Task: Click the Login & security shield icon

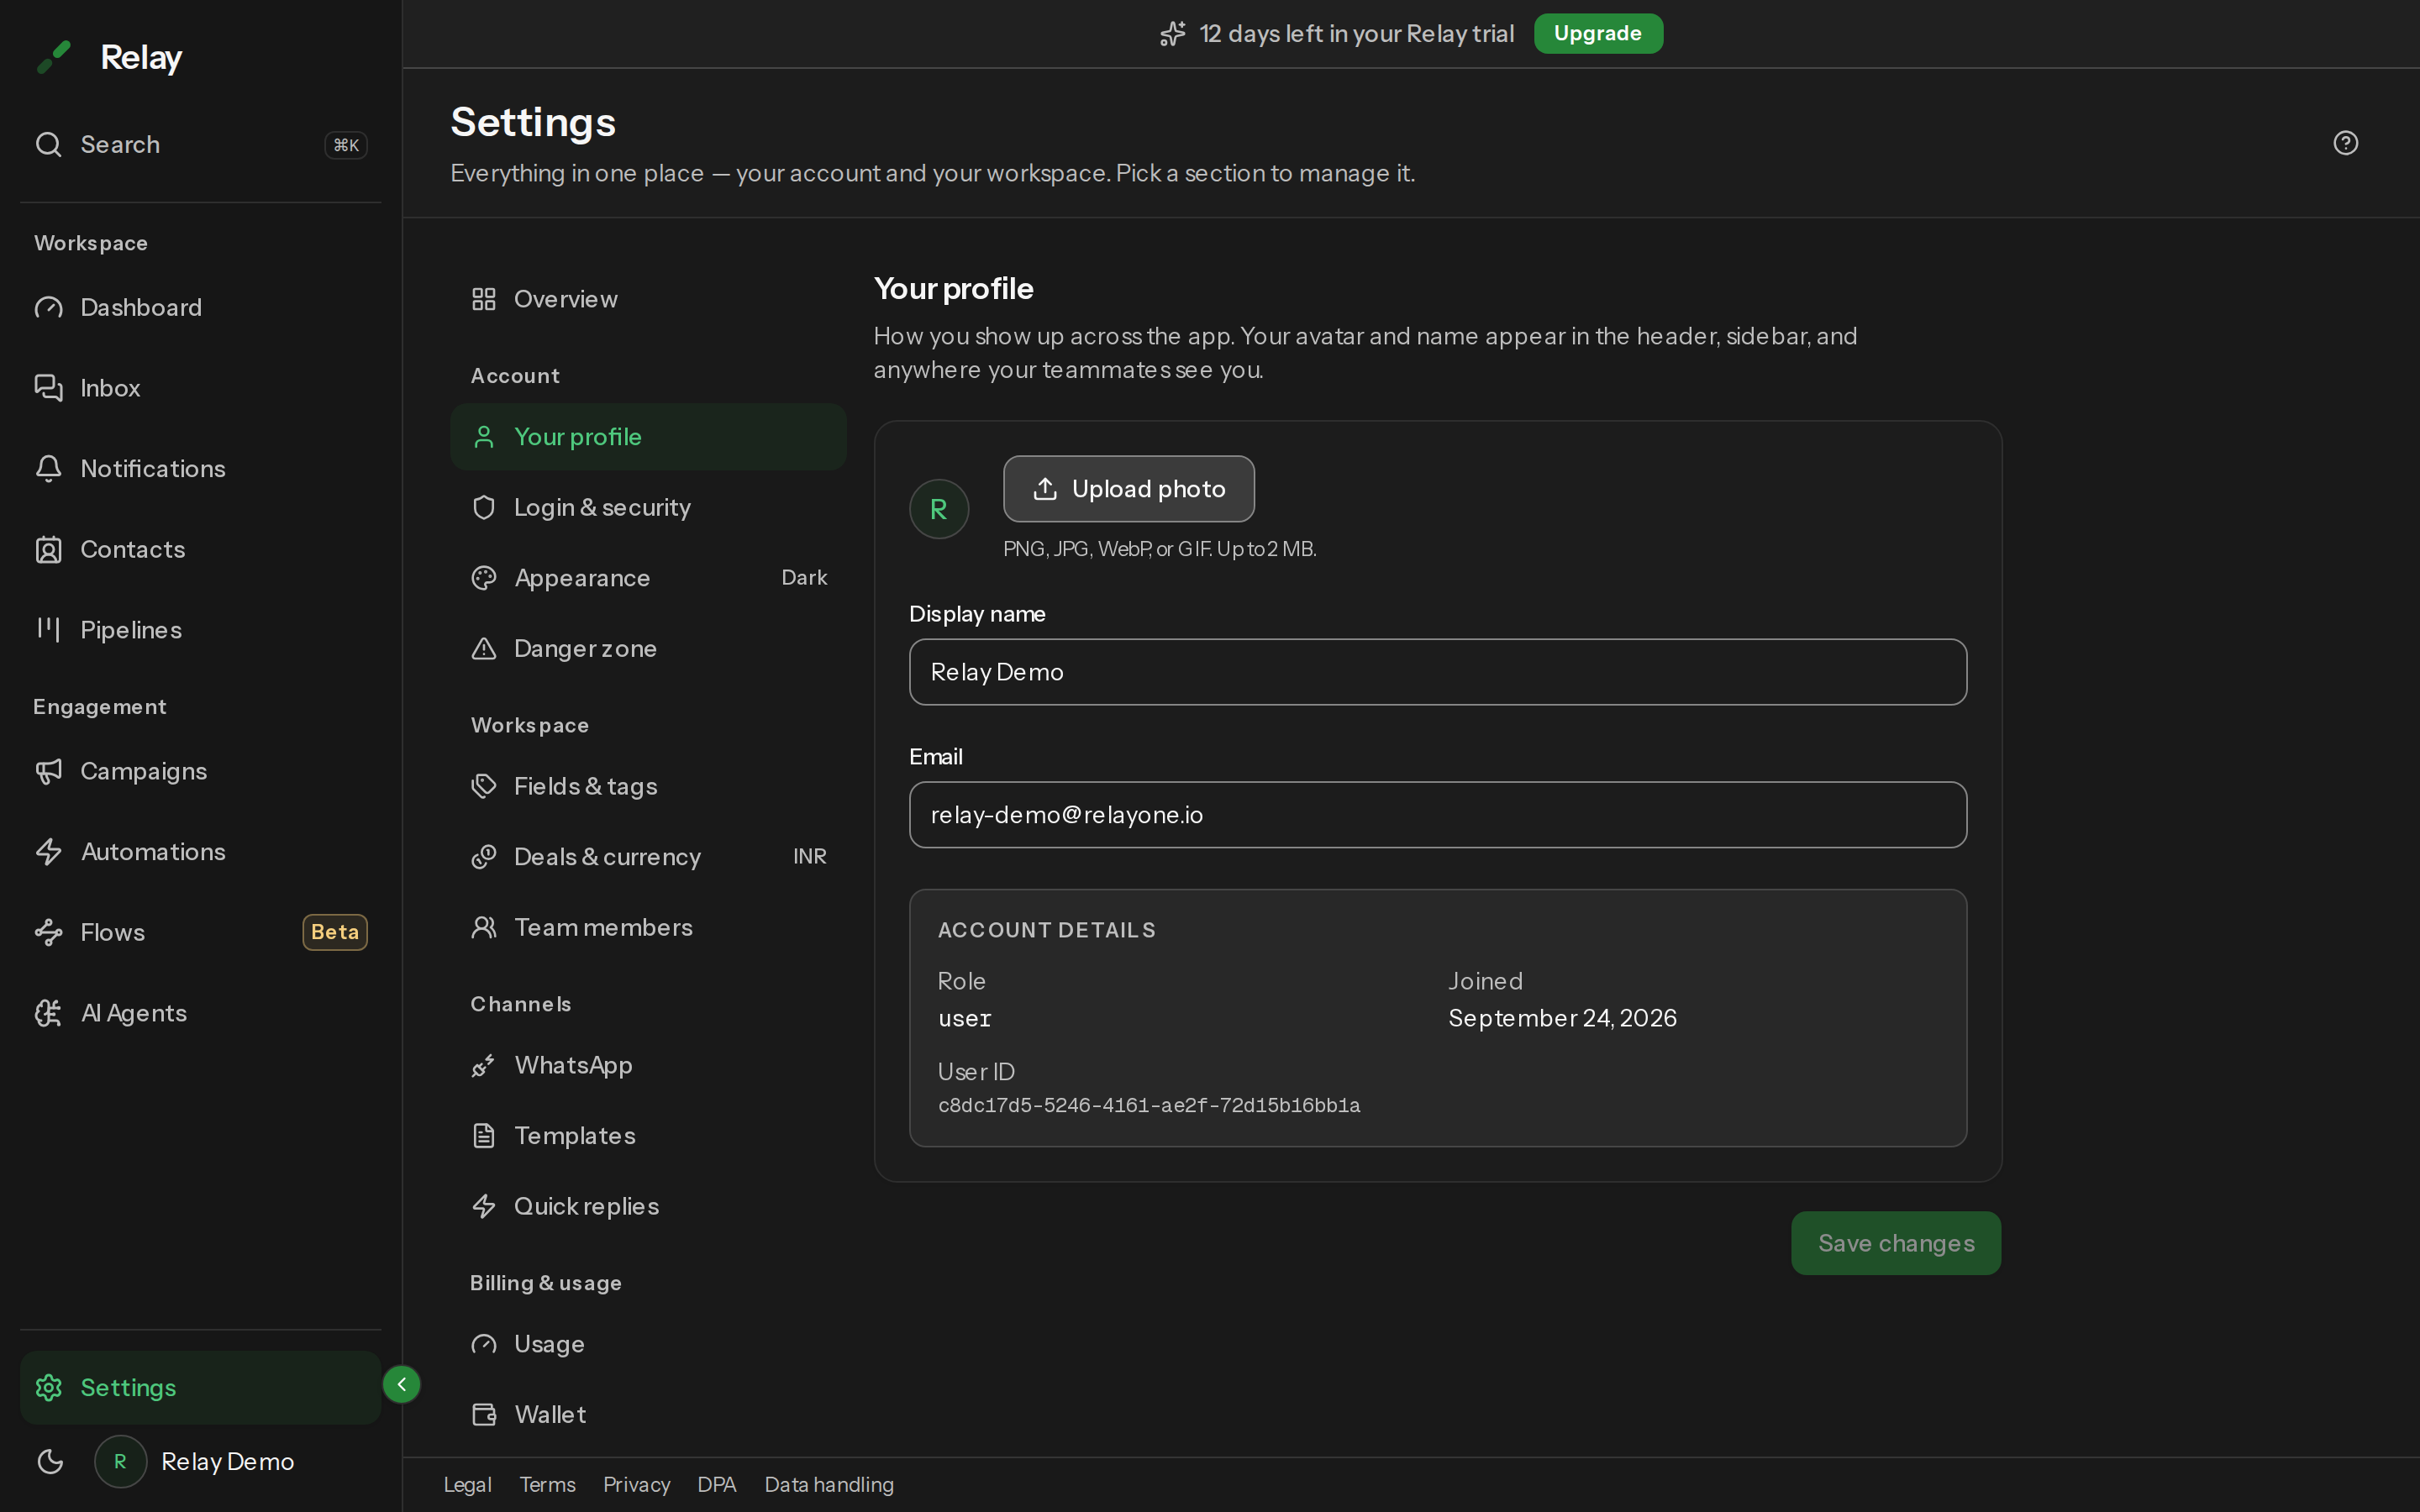Action: point(484,508)
